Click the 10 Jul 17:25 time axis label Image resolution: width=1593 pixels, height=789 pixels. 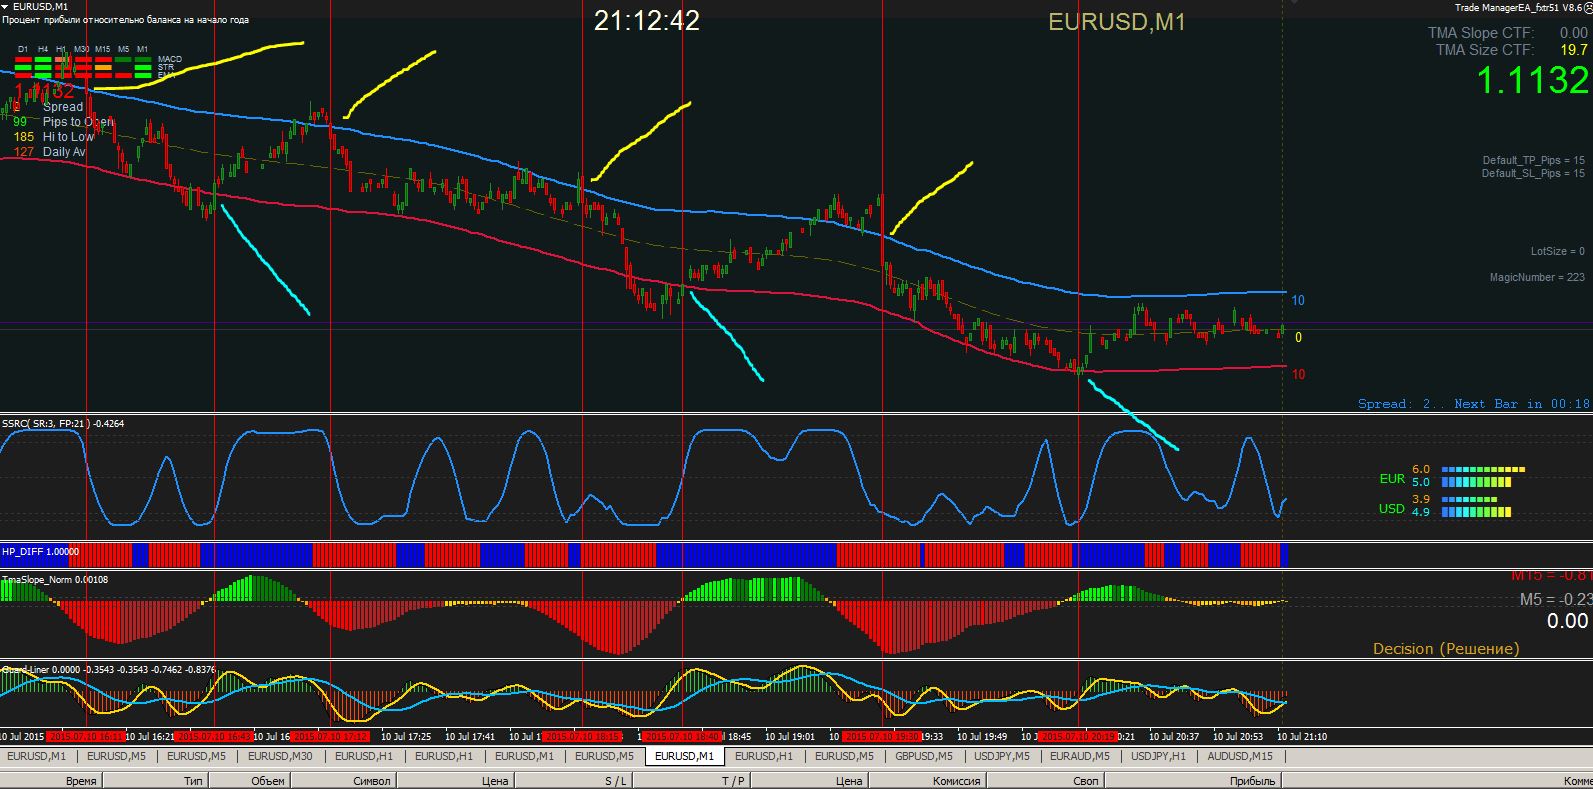click(405, 737)
